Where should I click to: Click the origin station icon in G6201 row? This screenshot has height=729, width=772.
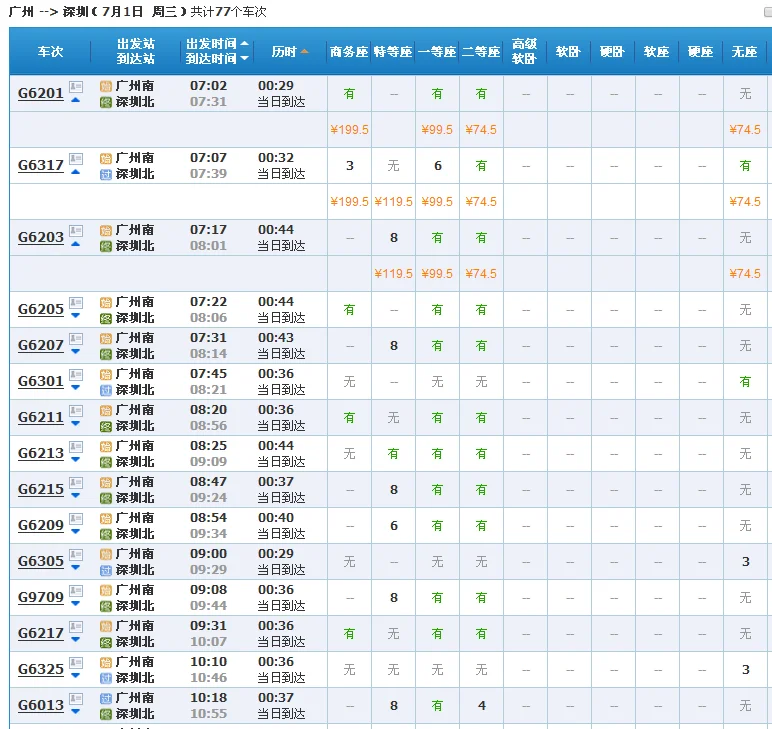coord(106,87)
